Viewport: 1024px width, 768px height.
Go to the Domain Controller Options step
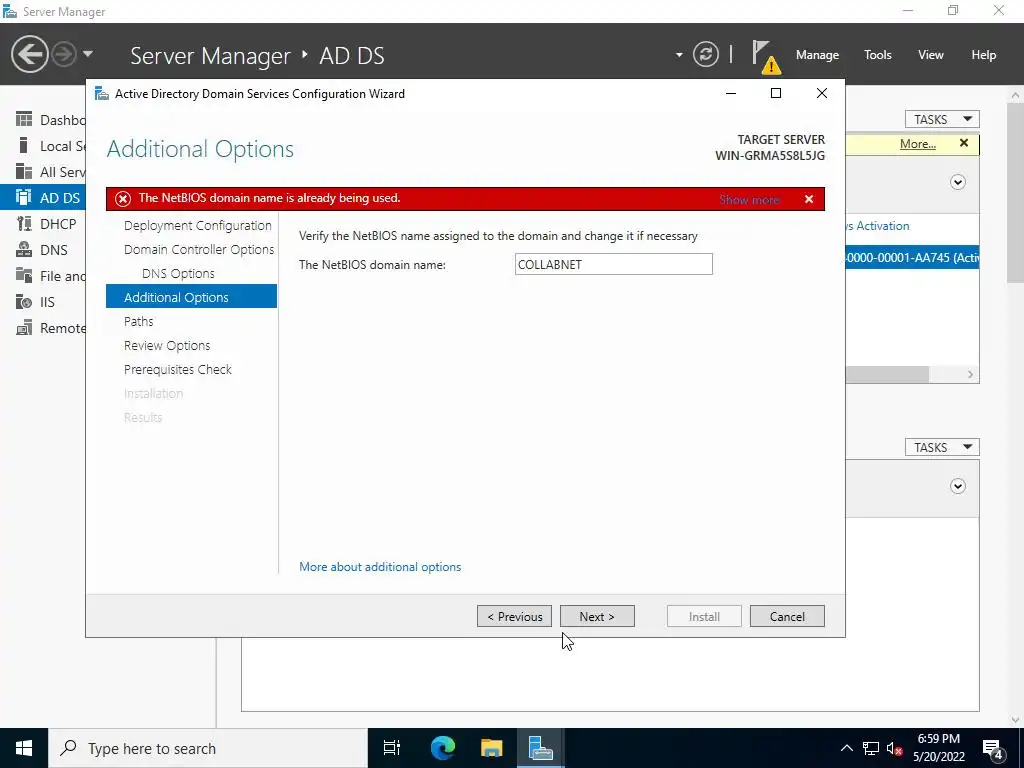tap(199, 249)
